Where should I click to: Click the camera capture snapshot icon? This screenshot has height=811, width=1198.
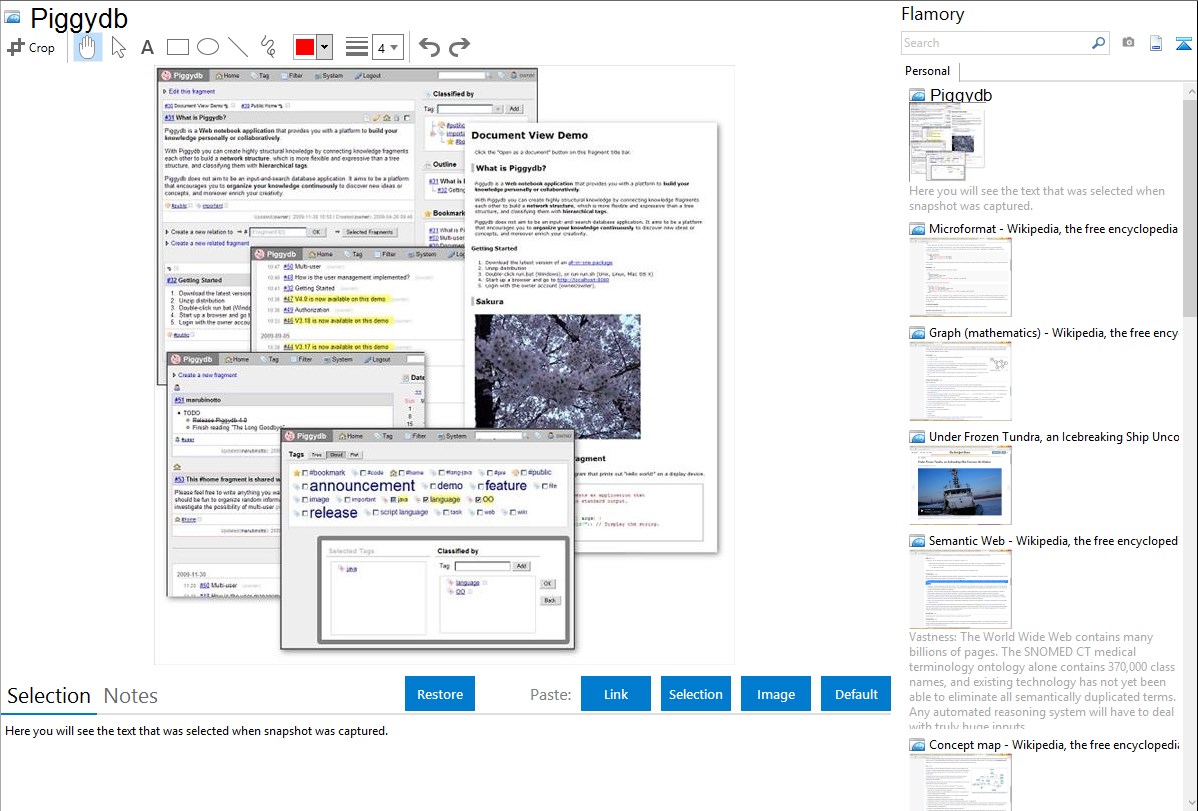click(x=1128, y=43)
